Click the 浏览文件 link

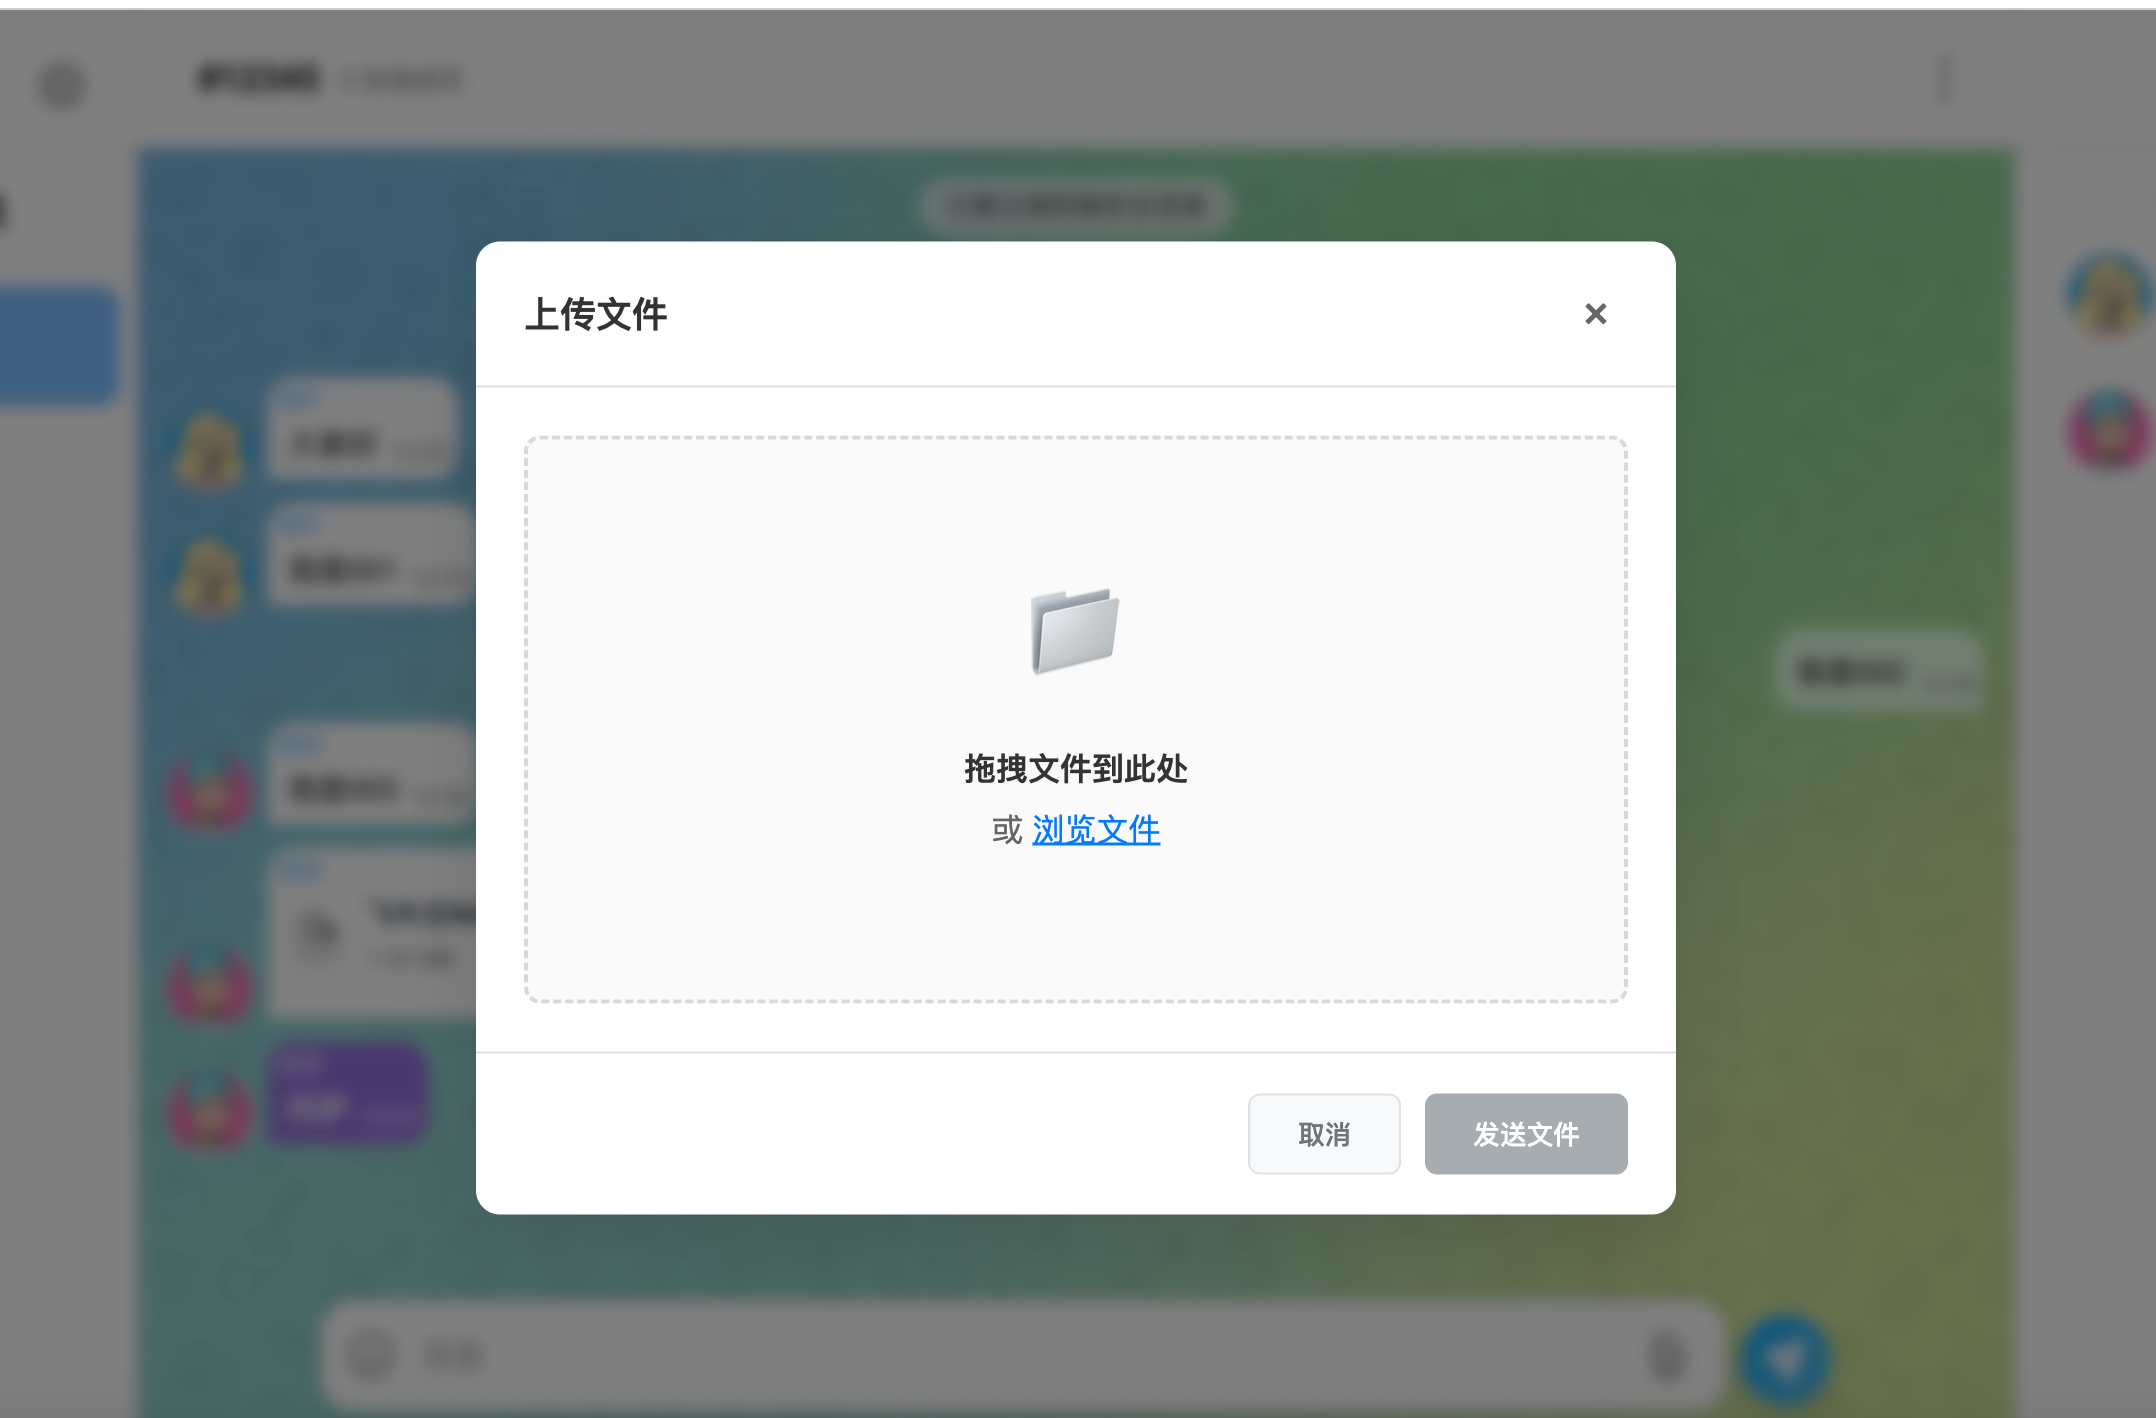pos(1095,830)
